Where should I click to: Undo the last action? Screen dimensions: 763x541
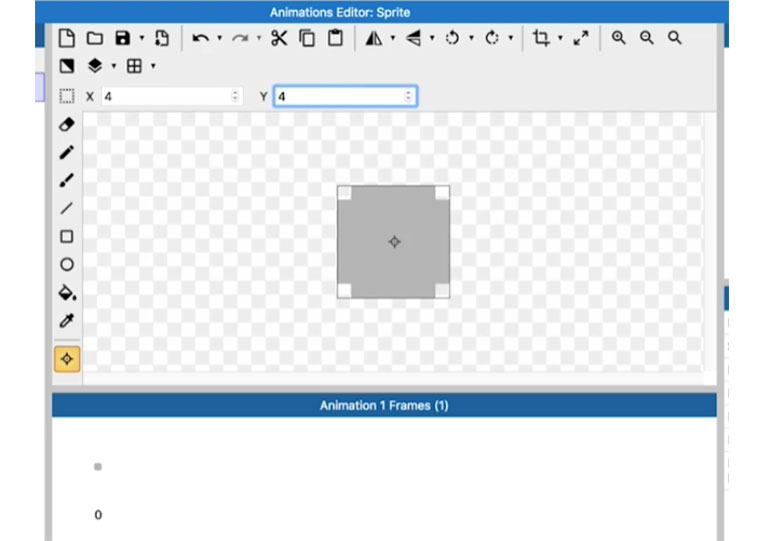(x=200, y=38)
